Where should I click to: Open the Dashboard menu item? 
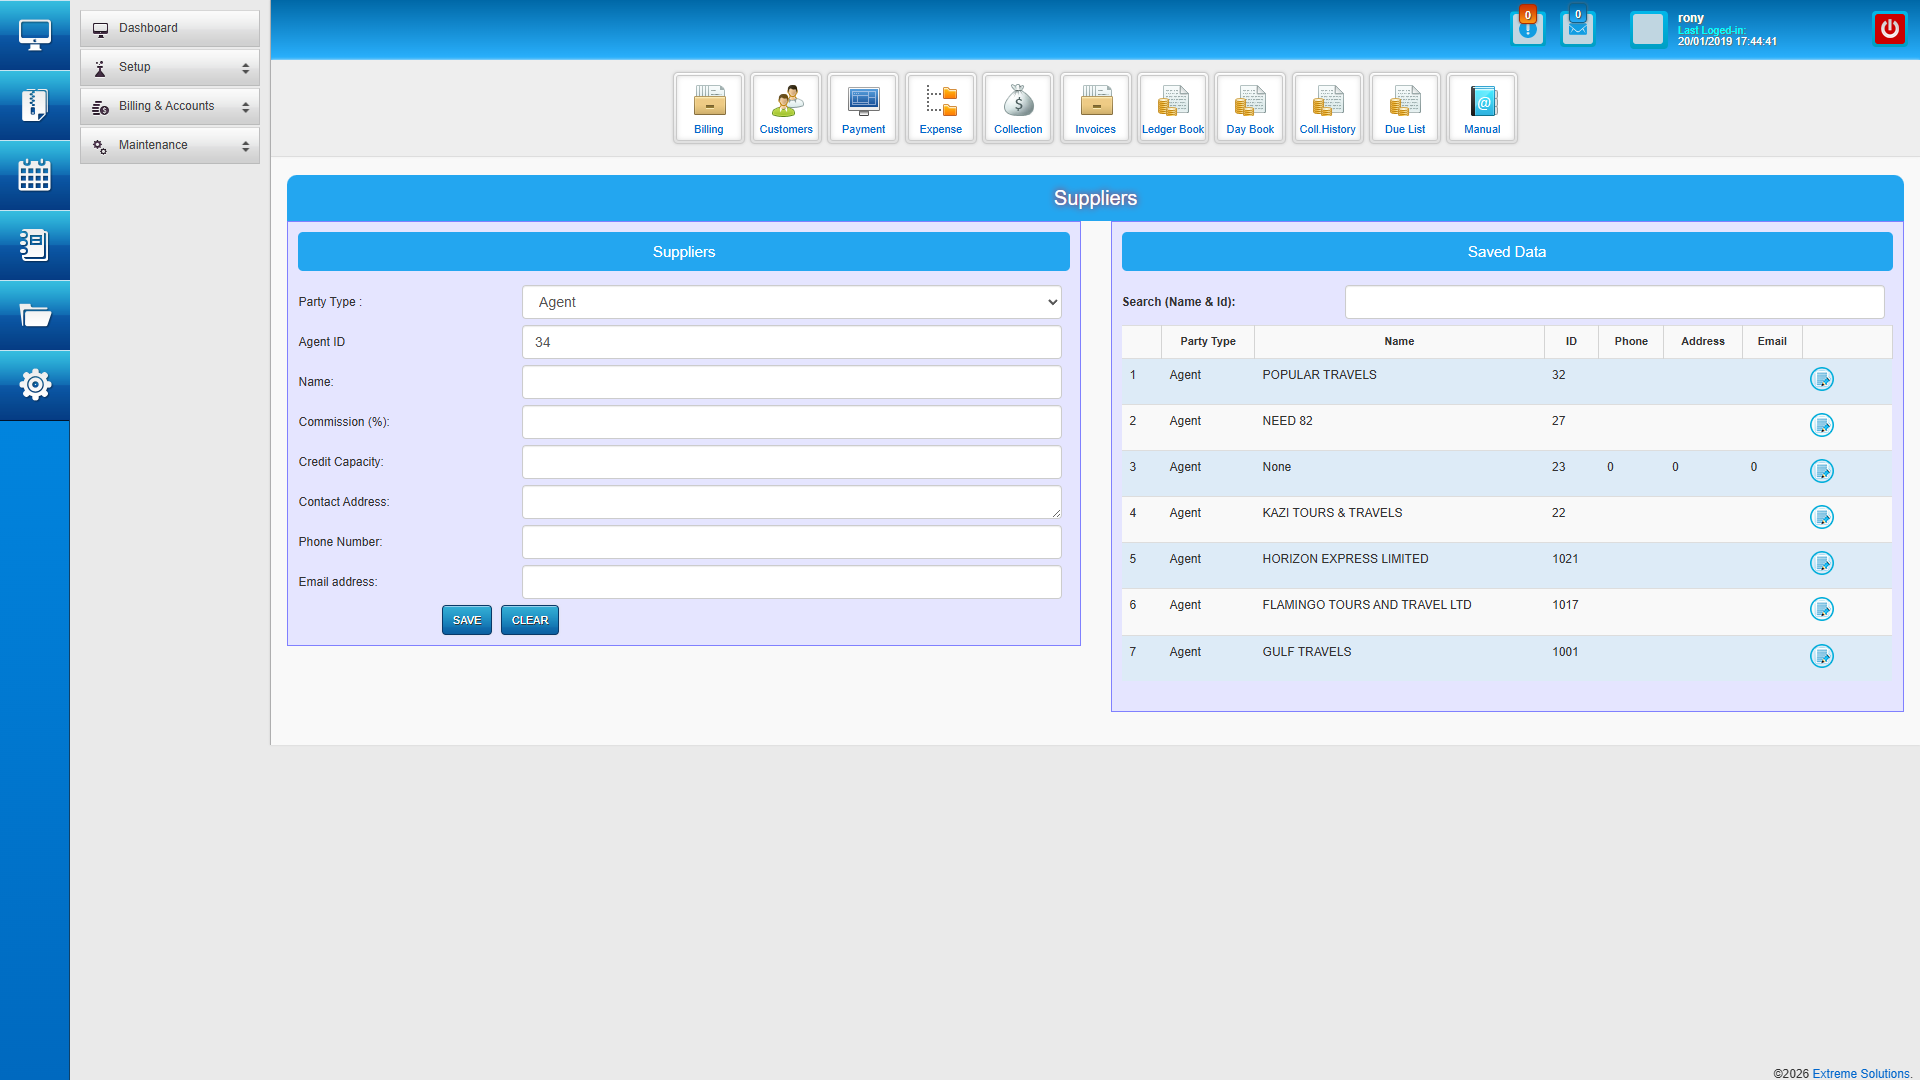[170, 28]
